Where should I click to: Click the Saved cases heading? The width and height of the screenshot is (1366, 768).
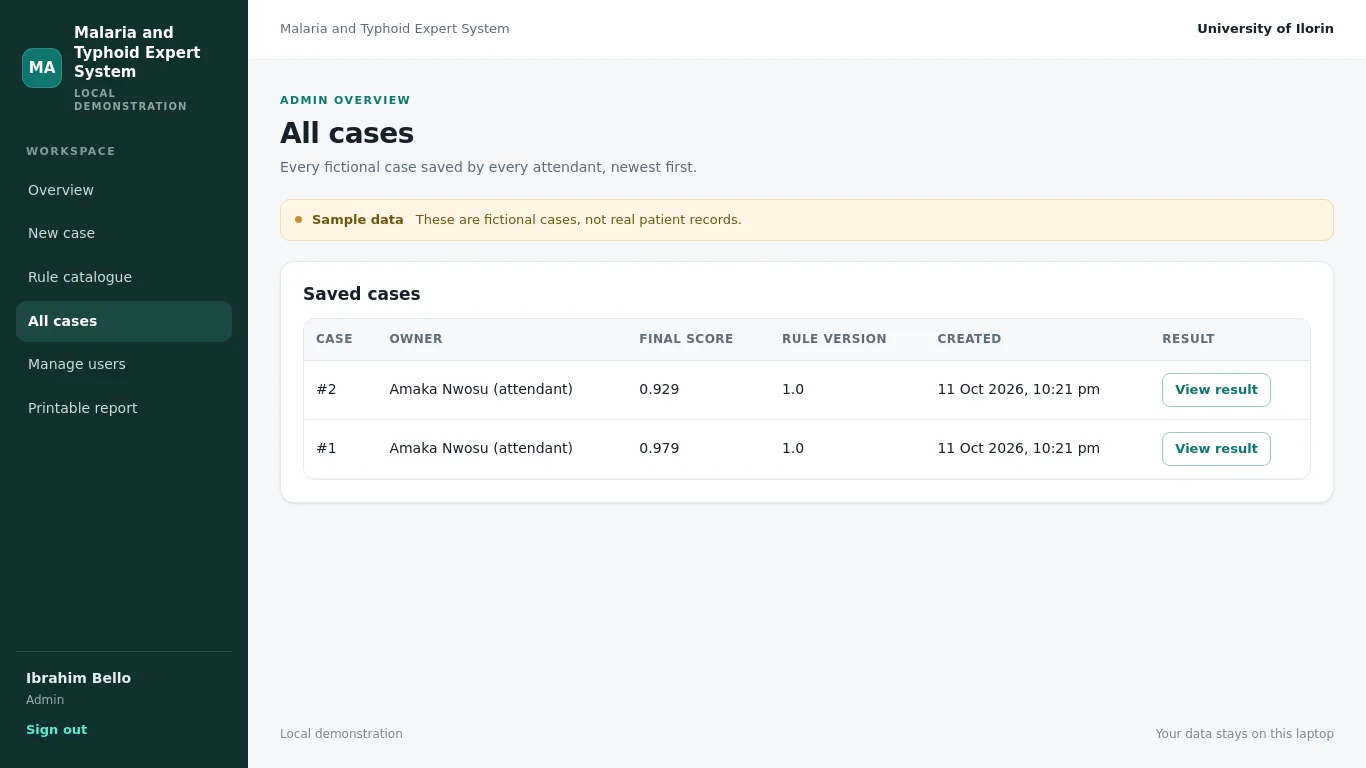tap(362, 294)
